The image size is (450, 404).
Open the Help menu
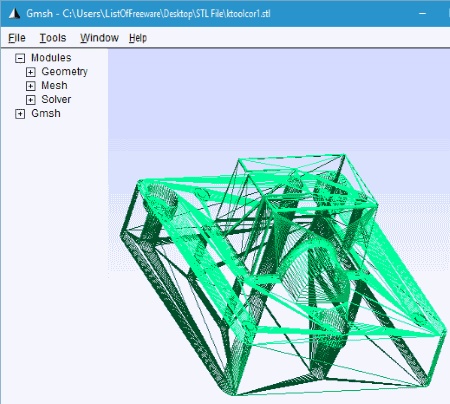[138, 38]
